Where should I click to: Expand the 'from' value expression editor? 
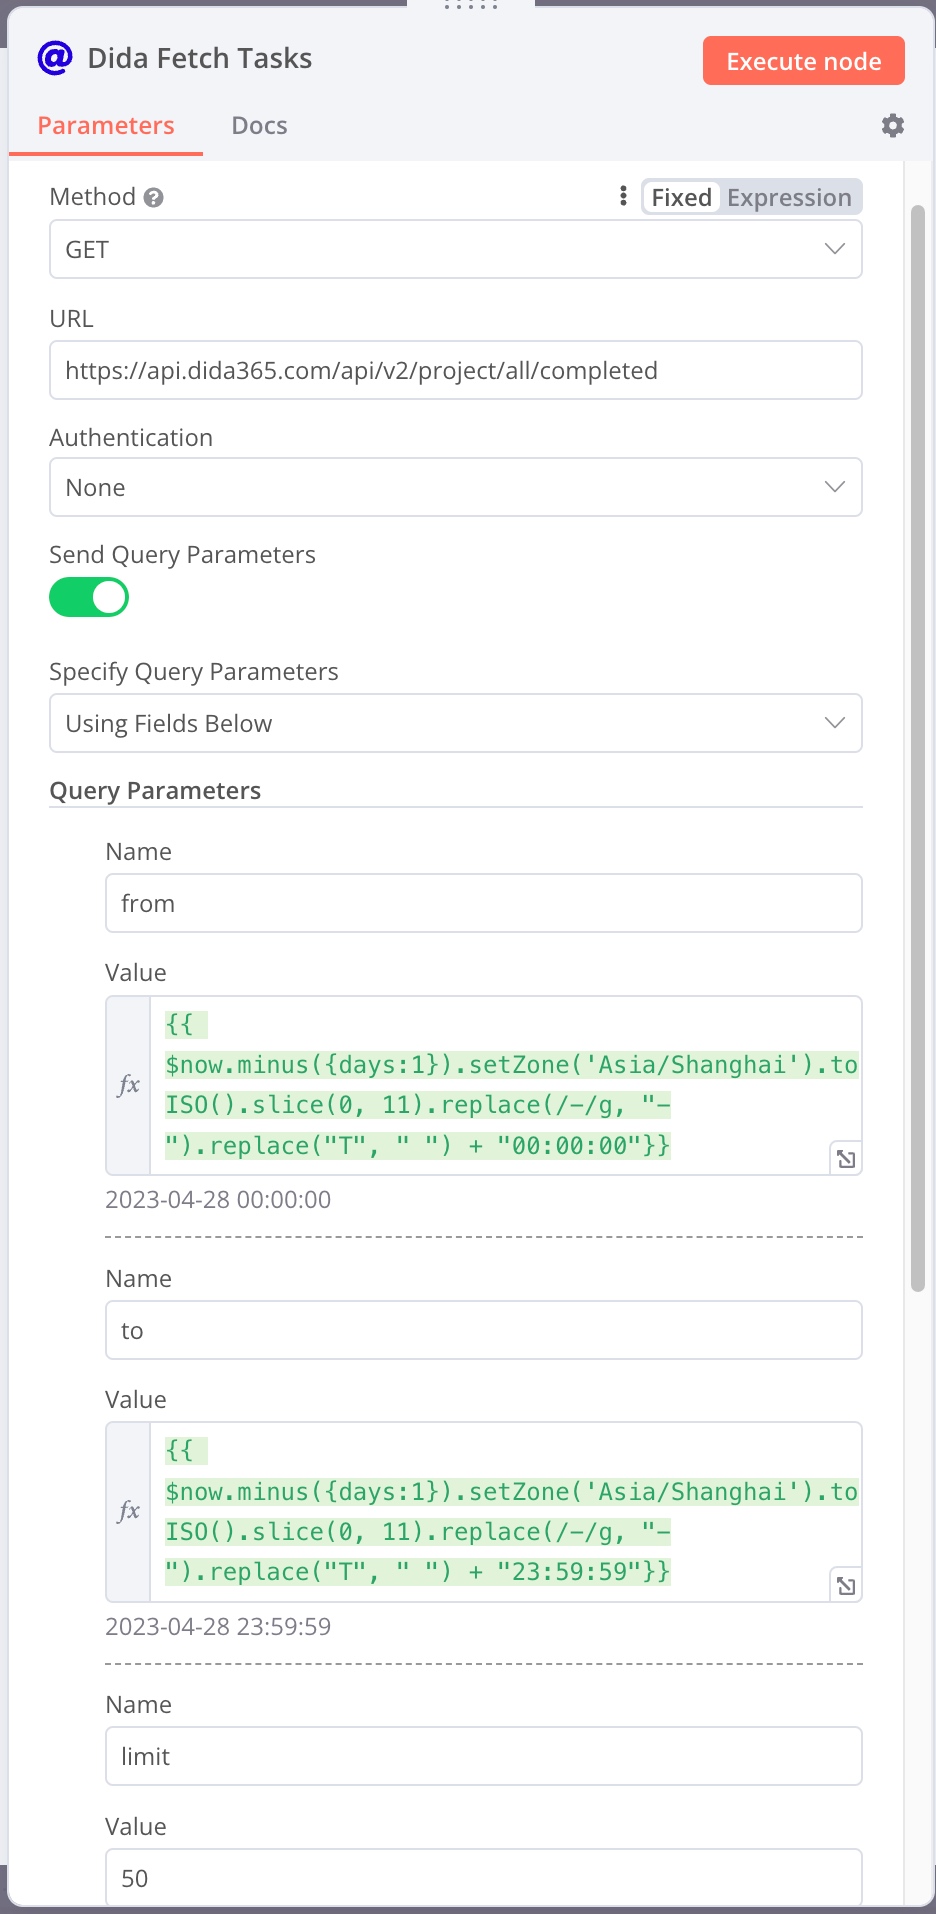coord(846,1159)
